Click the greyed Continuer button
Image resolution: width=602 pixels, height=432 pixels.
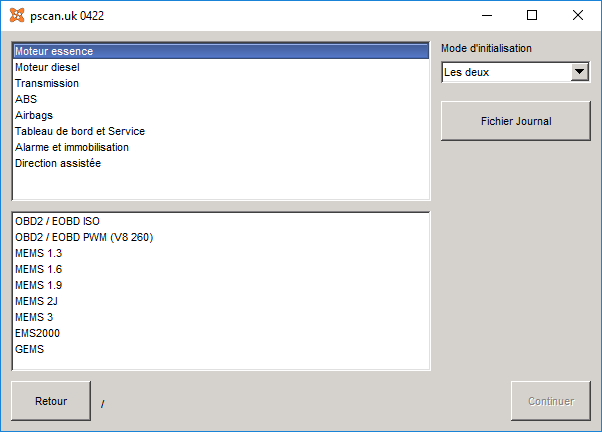(551, 401)
